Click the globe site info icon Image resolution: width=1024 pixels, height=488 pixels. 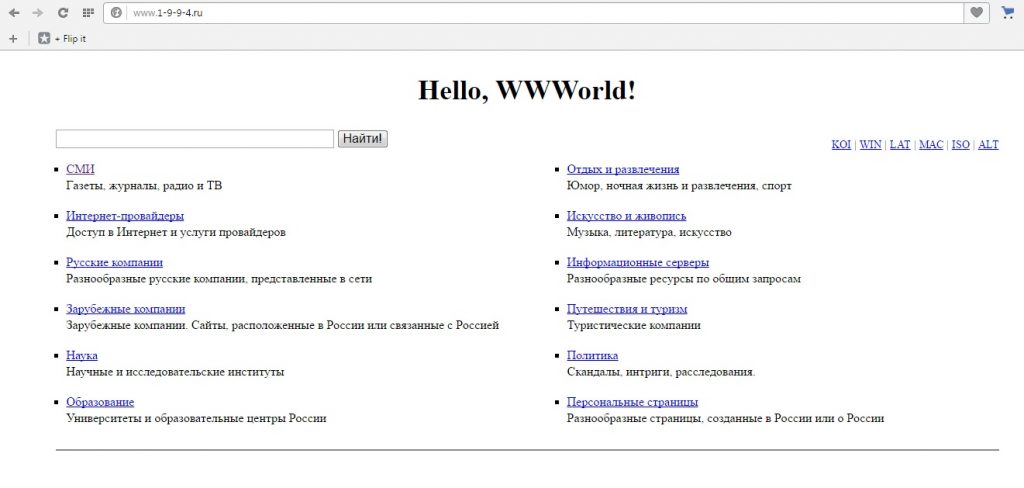[x=117, y=13]
